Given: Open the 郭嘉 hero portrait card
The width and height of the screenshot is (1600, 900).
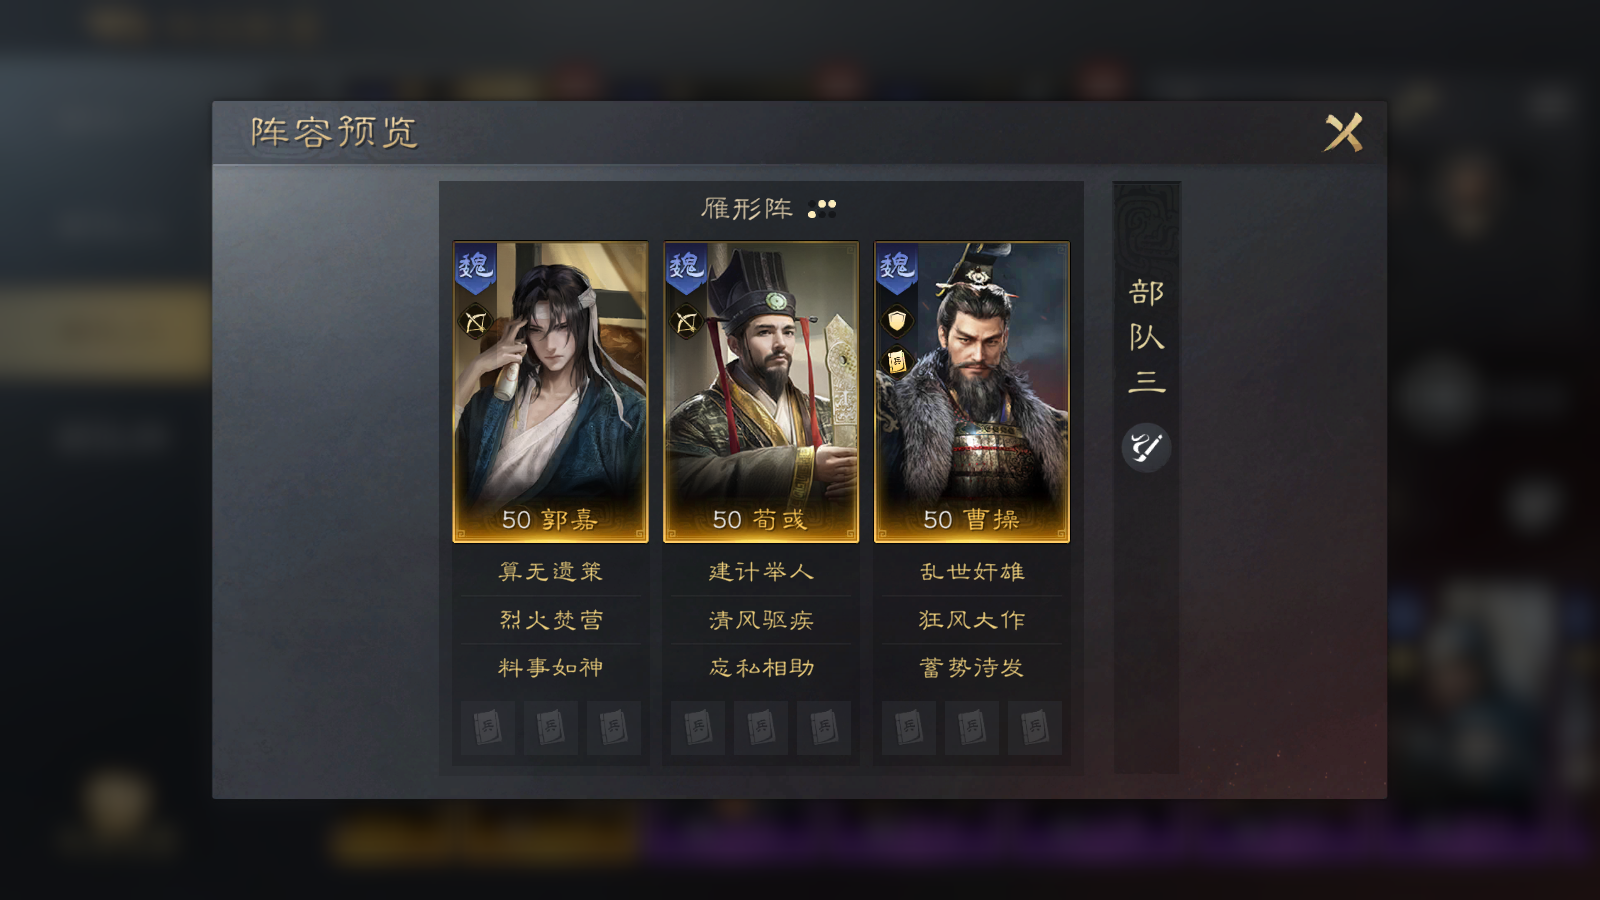Looking at the screenshot, I should pyautogui.click(x=550, y=392).
